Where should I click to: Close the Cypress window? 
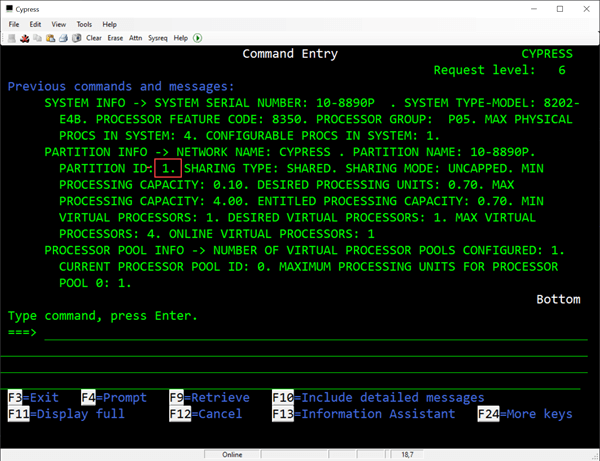tap(586, 9)
